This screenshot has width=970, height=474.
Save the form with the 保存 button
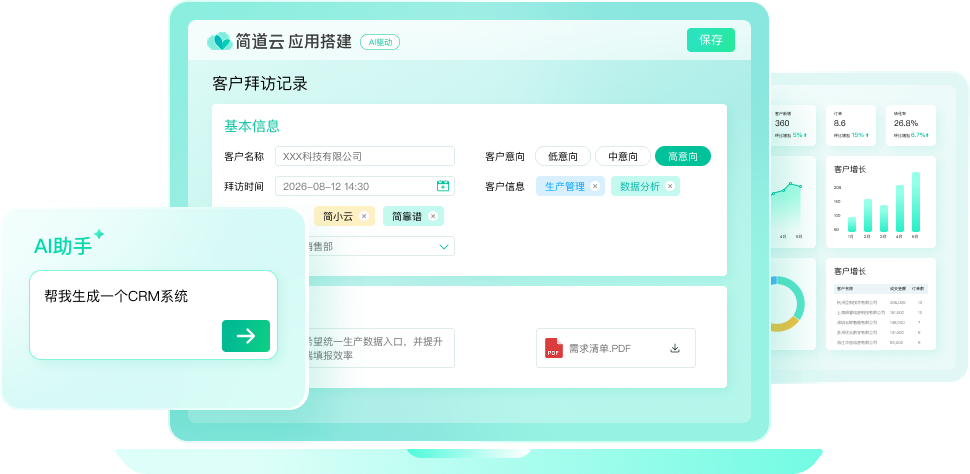[711, 40]
